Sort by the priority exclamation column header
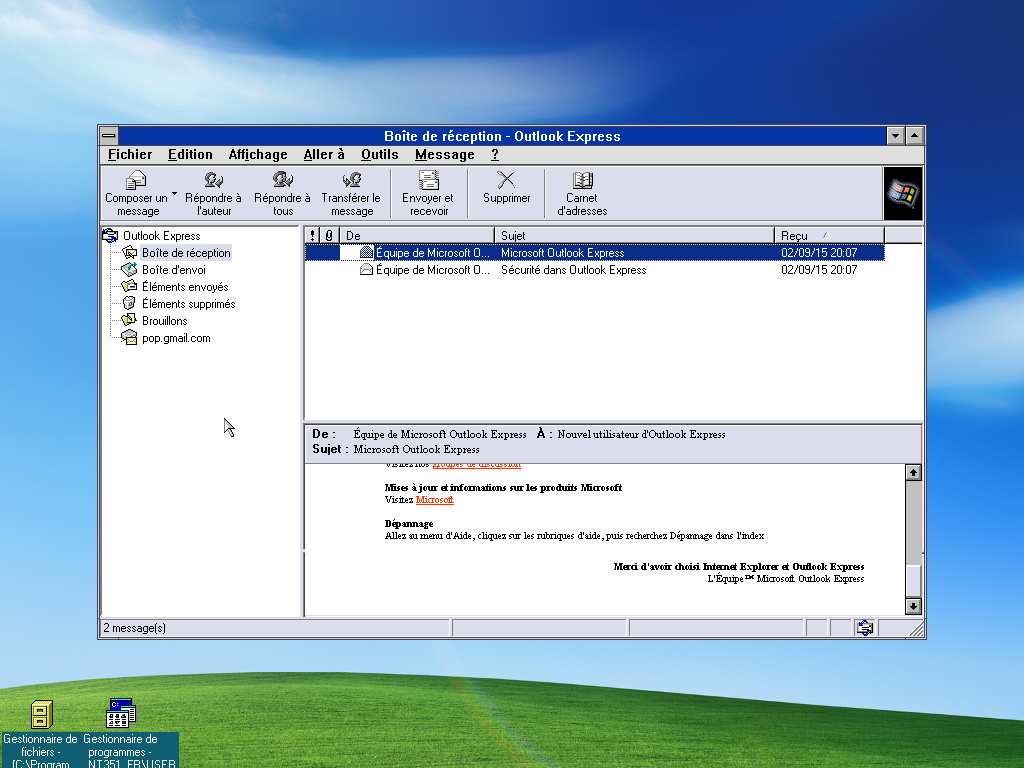The image size is (1024, 768). coord(313,236)
